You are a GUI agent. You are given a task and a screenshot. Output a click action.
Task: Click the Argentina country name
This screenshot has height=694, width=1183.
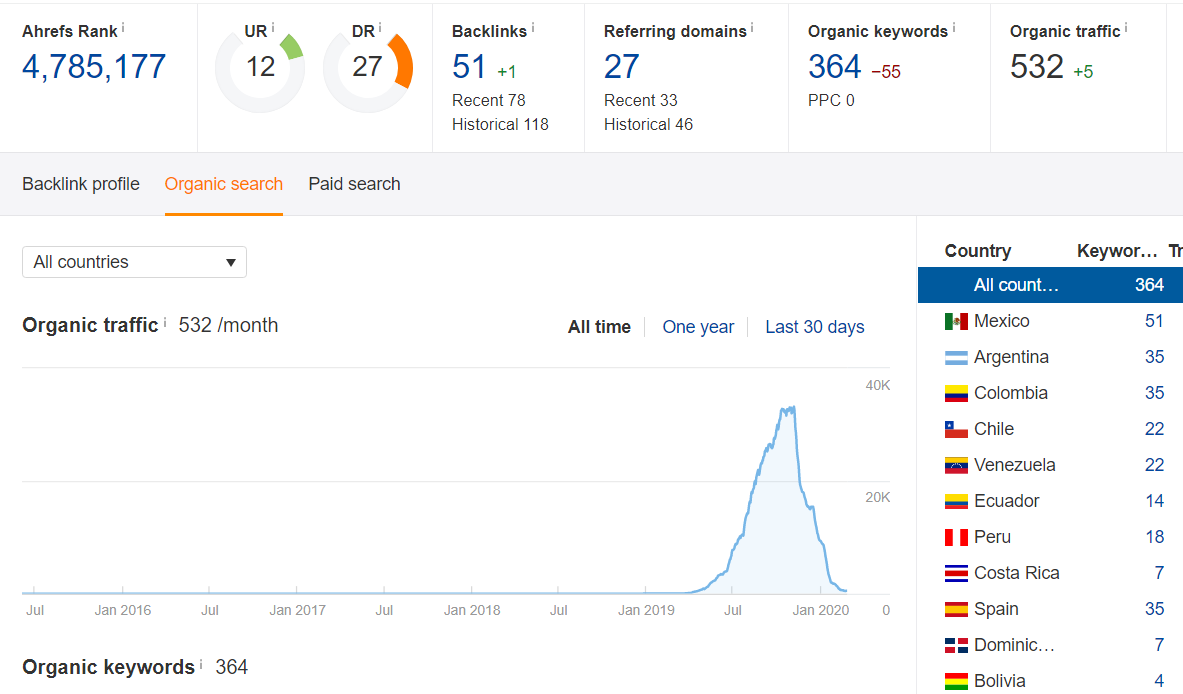pyautogui.click(x=1011, y=358)
